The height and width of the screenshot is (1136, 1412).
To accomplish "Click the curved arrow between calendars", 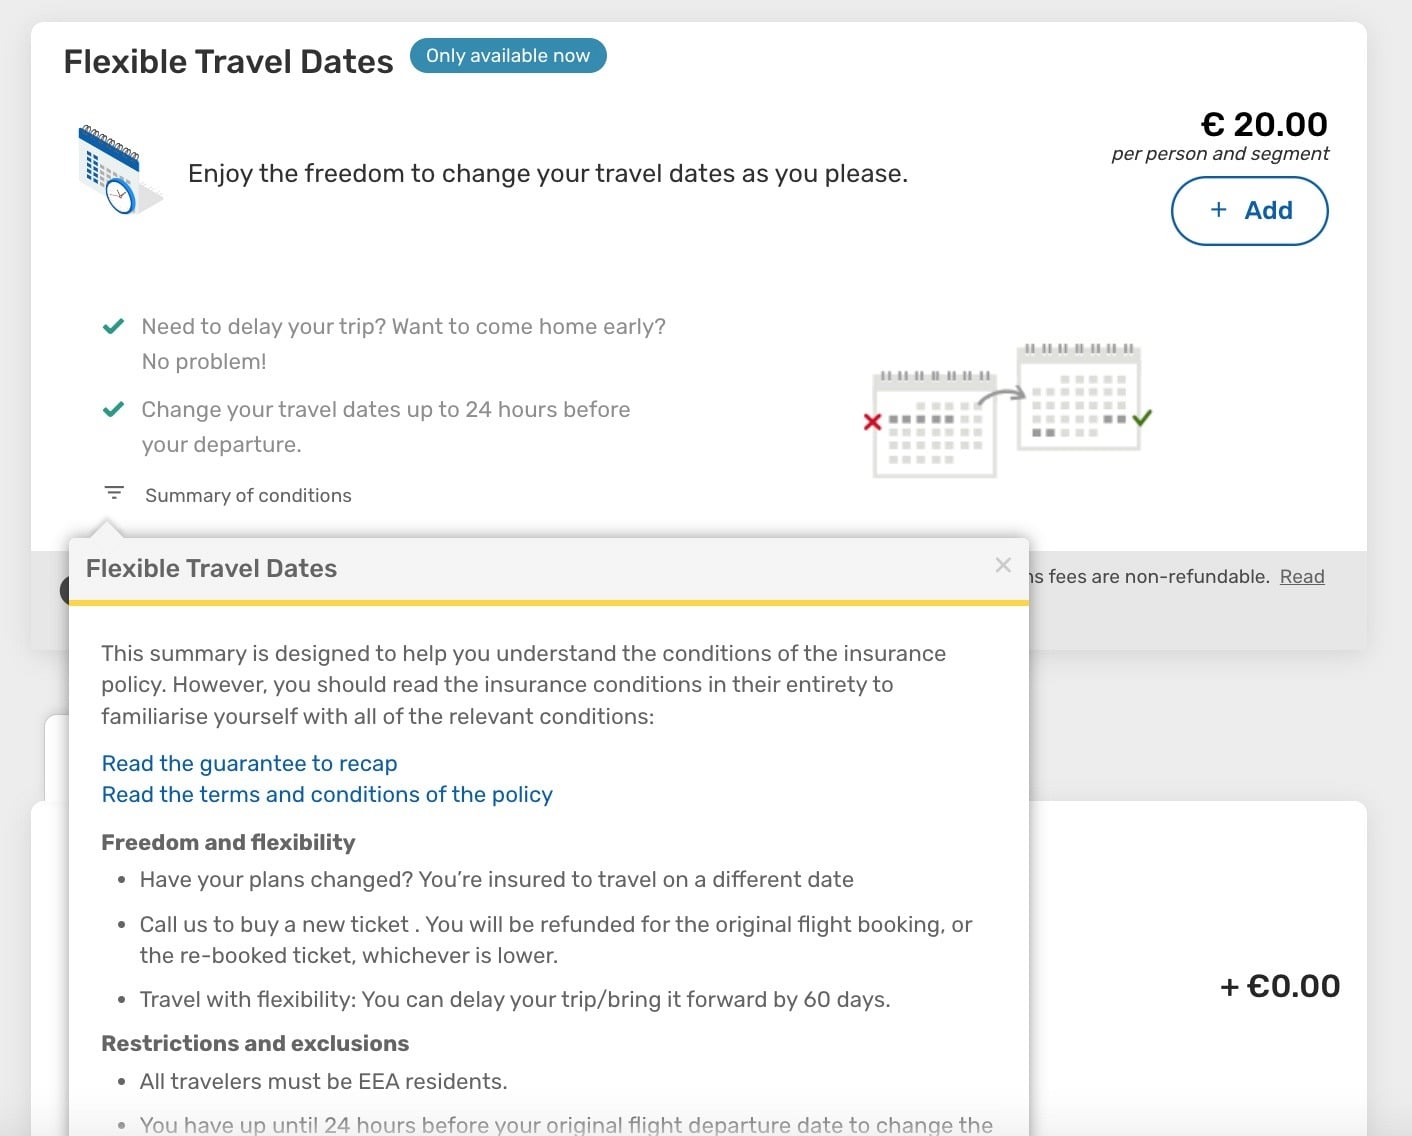I will coord(1002,397).
